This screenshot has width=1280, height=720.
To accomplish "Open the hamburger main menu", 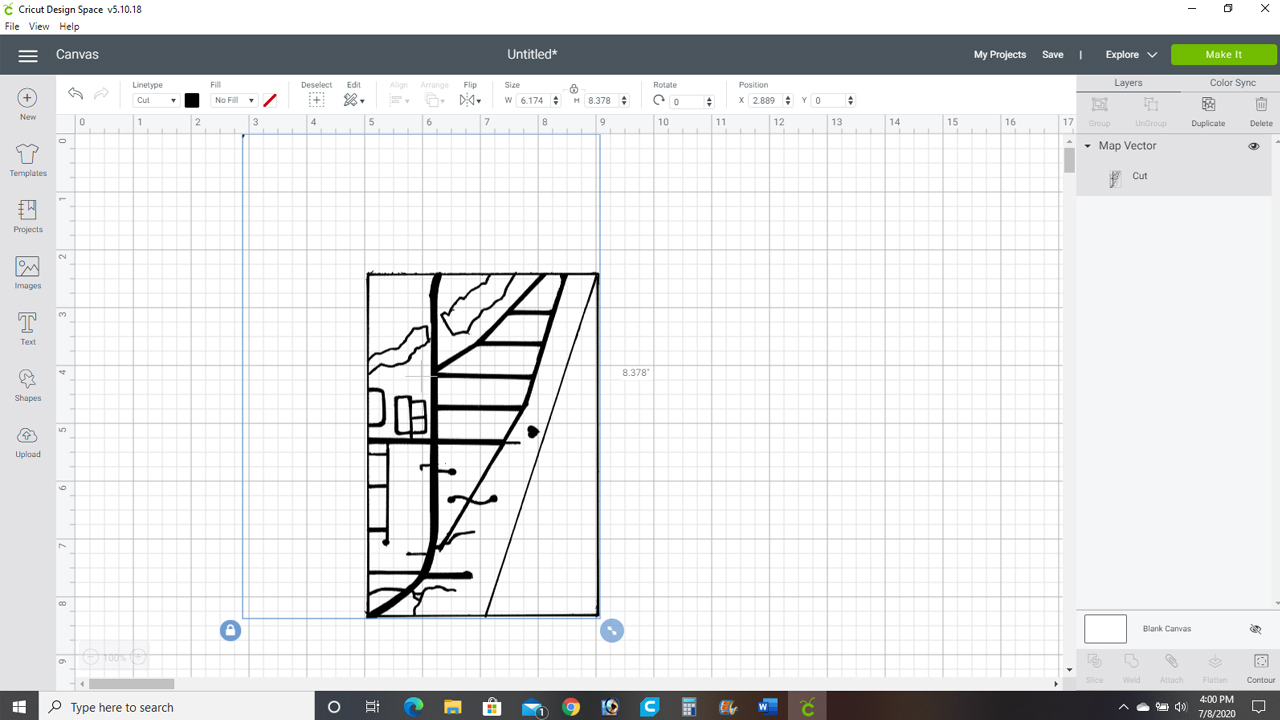I will [x=28, y=55].
